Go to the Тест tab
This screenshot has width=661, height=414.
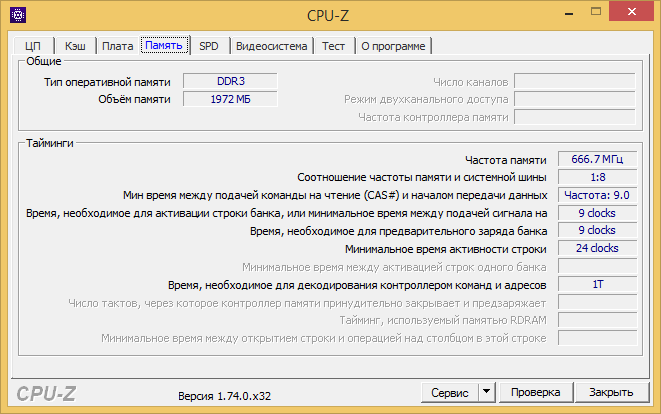[x=333, y=46]
